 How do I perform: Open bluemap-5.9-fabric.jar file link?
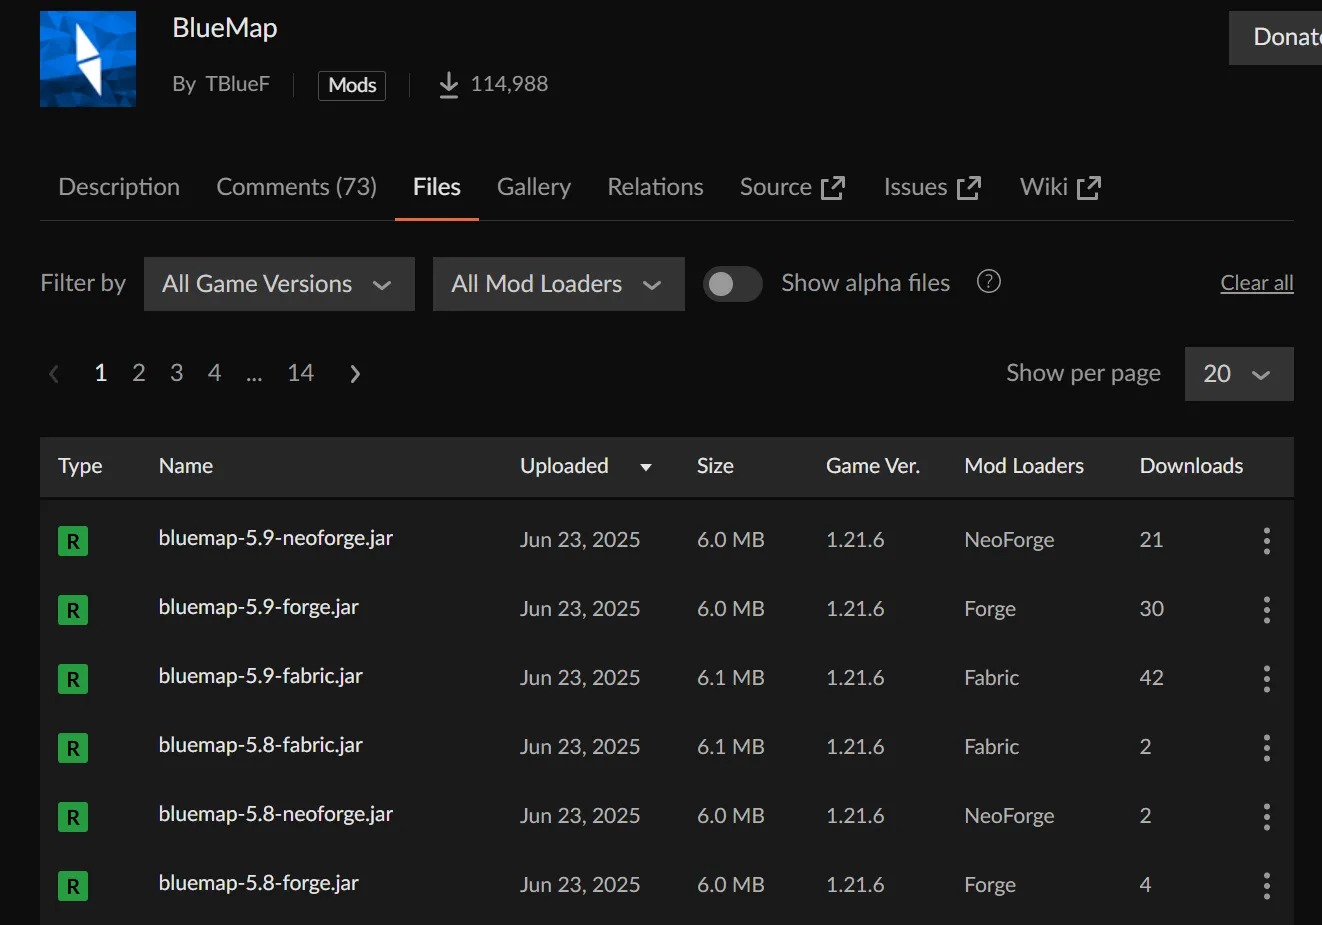tap(261, 676)
